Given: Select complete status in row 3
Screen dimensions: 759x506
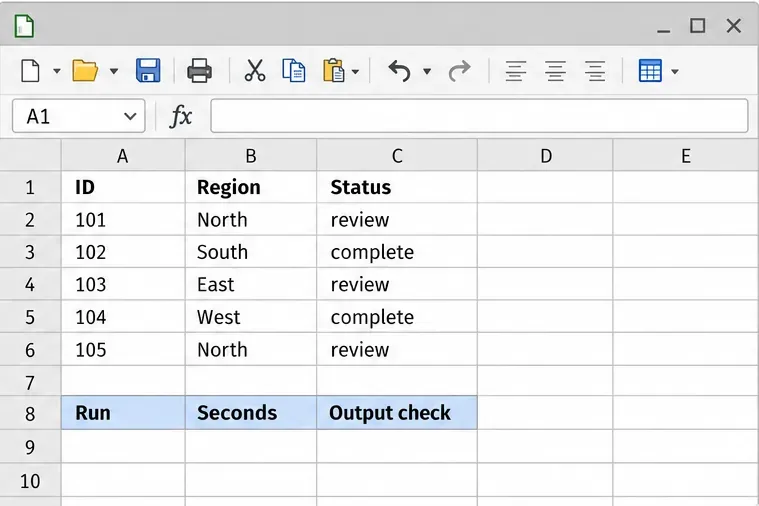Looking at the screenshot, I should (397, 252).
